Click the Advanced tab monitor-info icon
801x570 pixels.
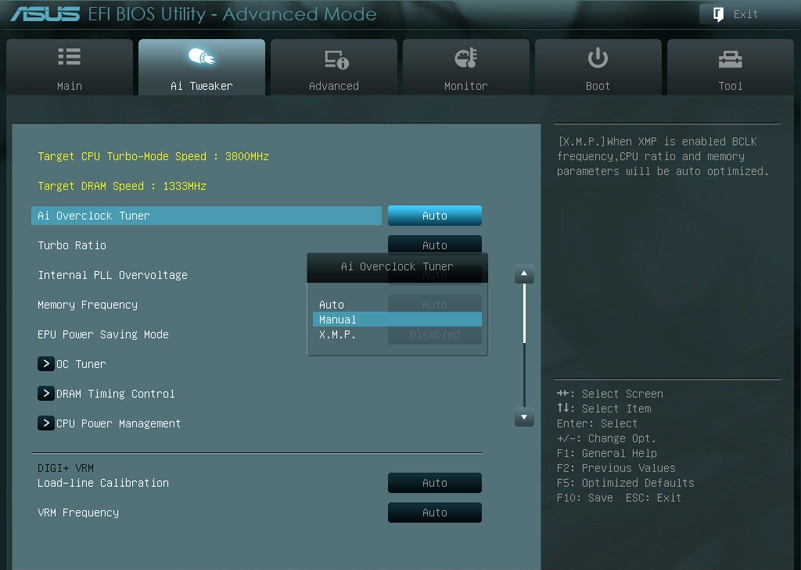[x=336, y=60]
